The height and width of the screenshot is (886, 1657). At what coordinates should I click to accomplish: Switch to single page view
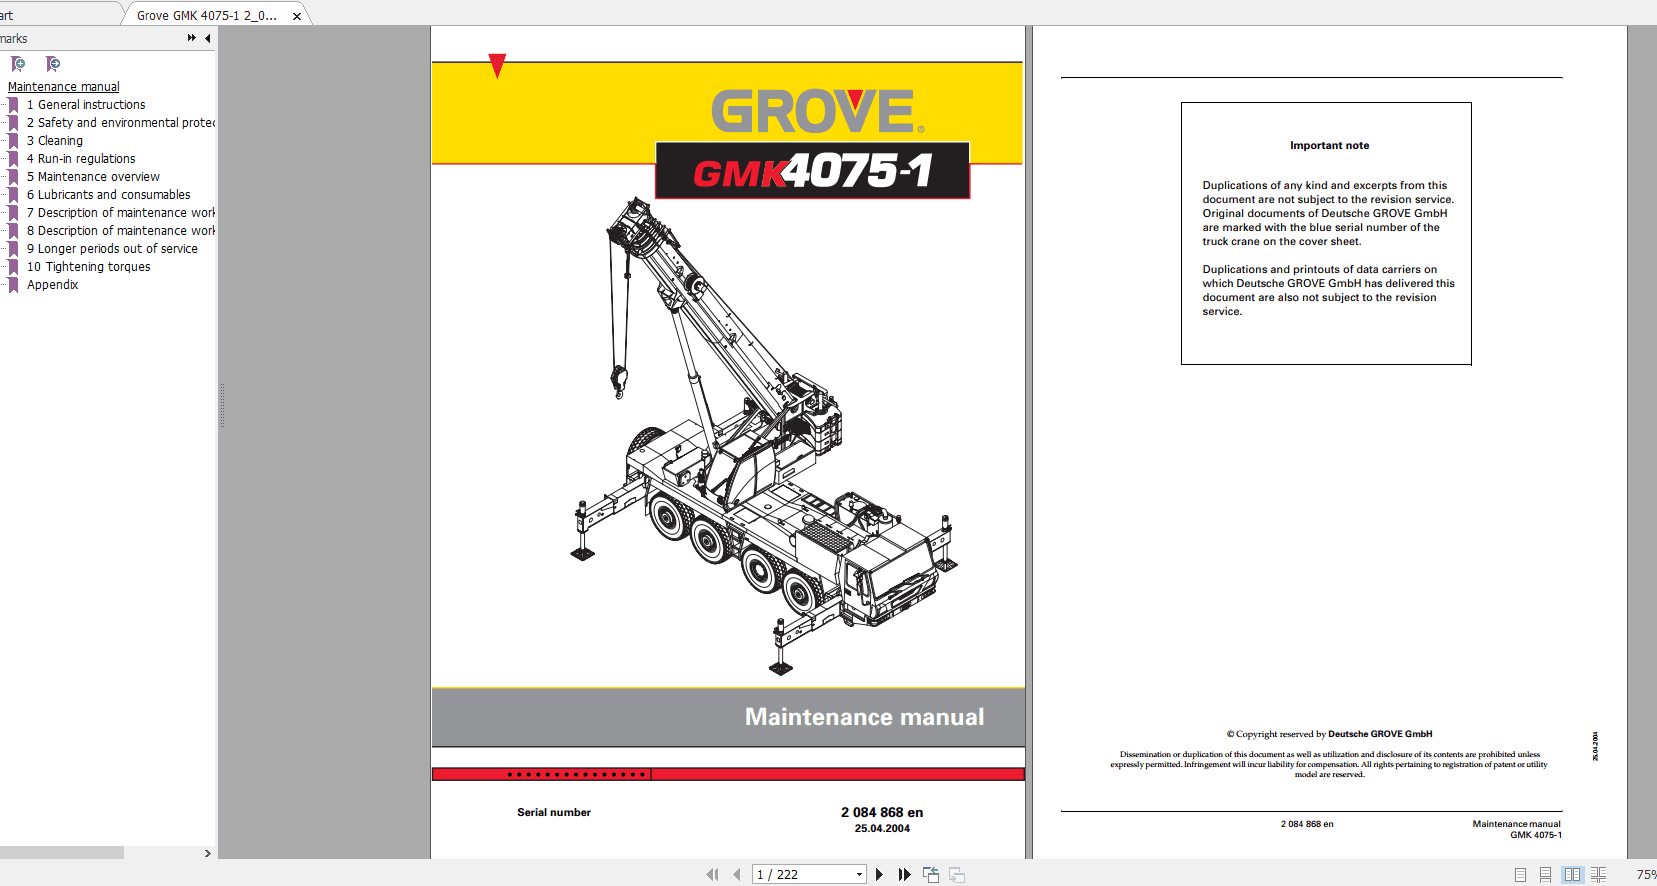point(1520,874)
